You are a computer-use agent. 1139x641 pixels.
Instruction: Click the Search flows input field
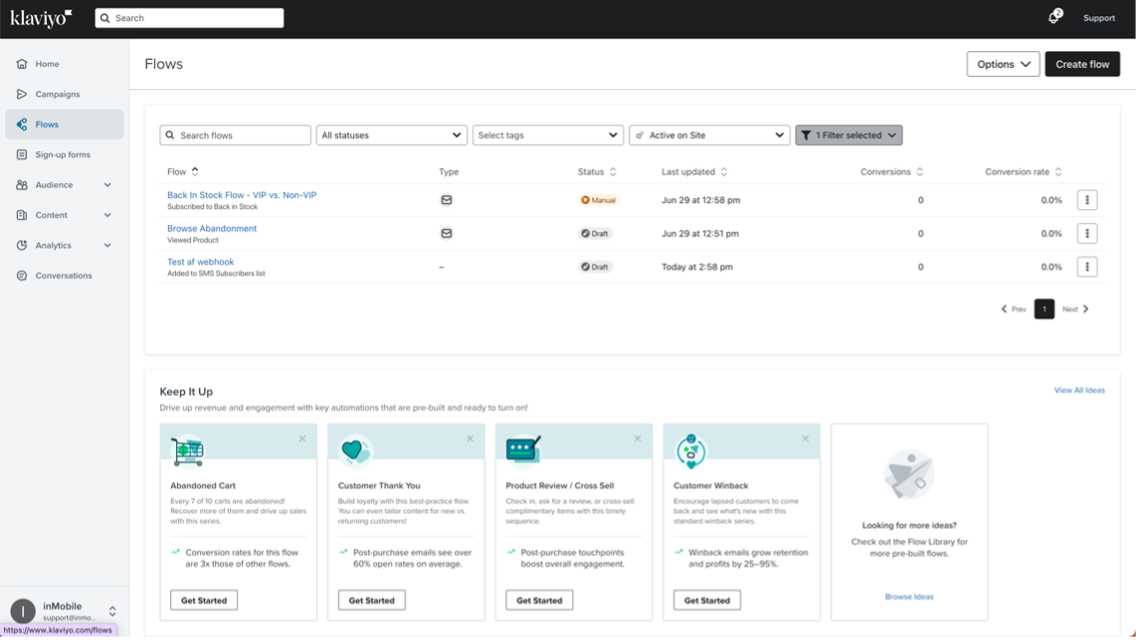pyautogui.click(x=235, y=135)
